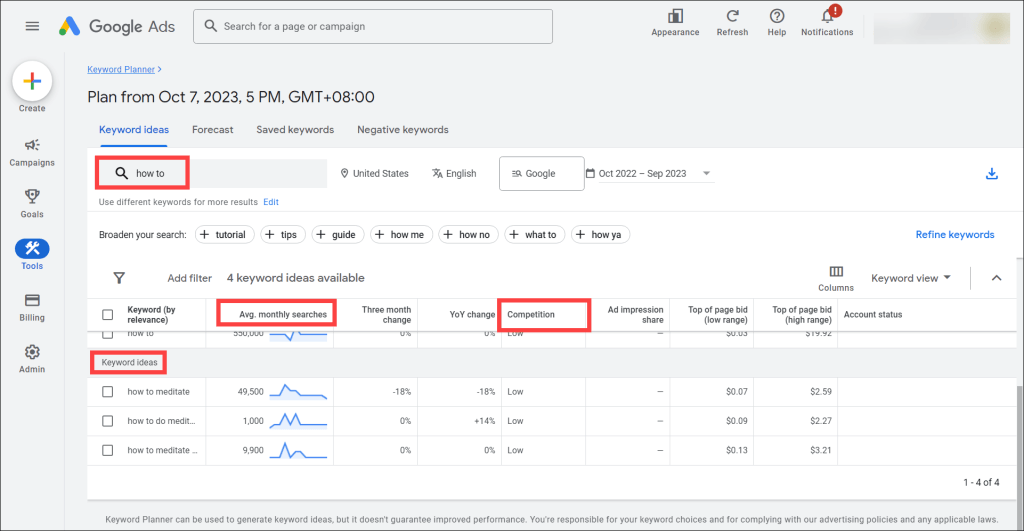Open Campaigns in the sidebar
Screen dimensions: 1024x531
pos(32,153)
